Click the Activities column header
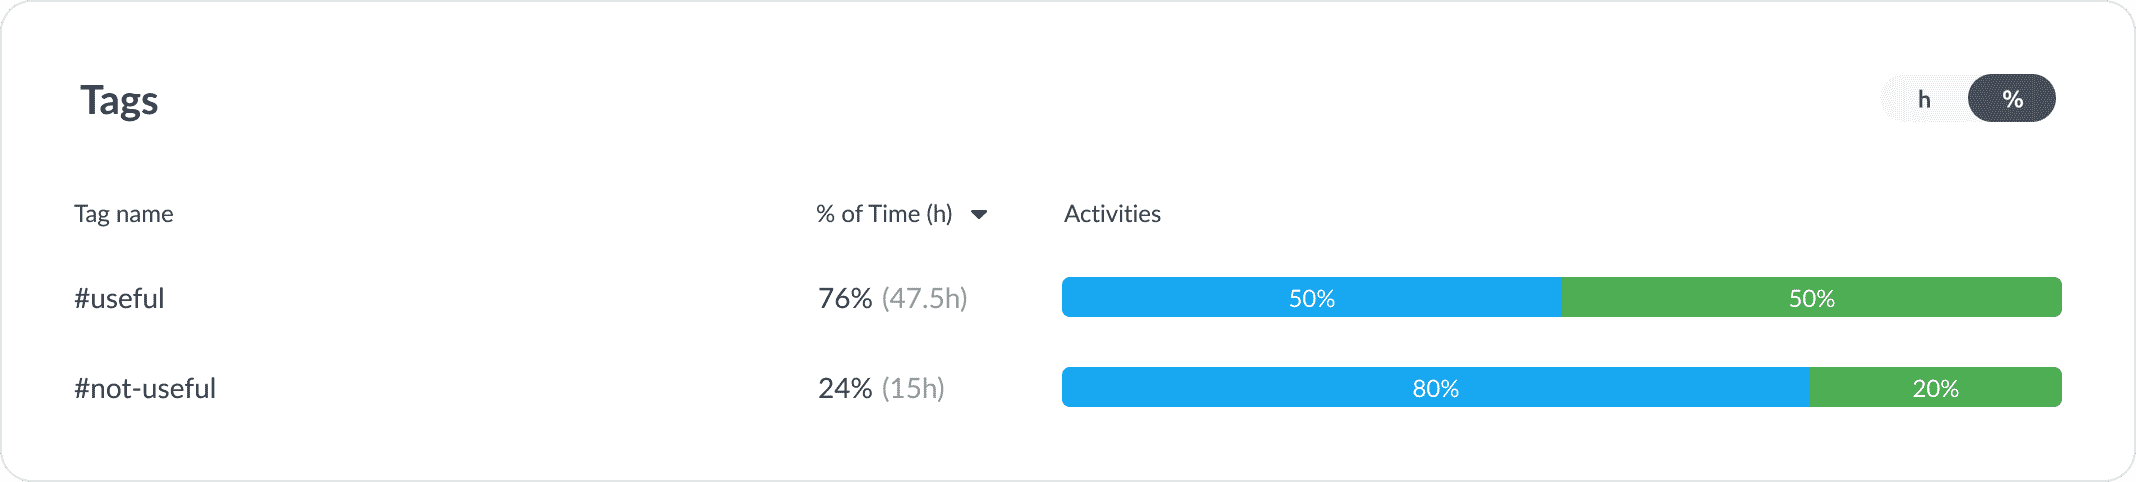 pos(1112,214)
